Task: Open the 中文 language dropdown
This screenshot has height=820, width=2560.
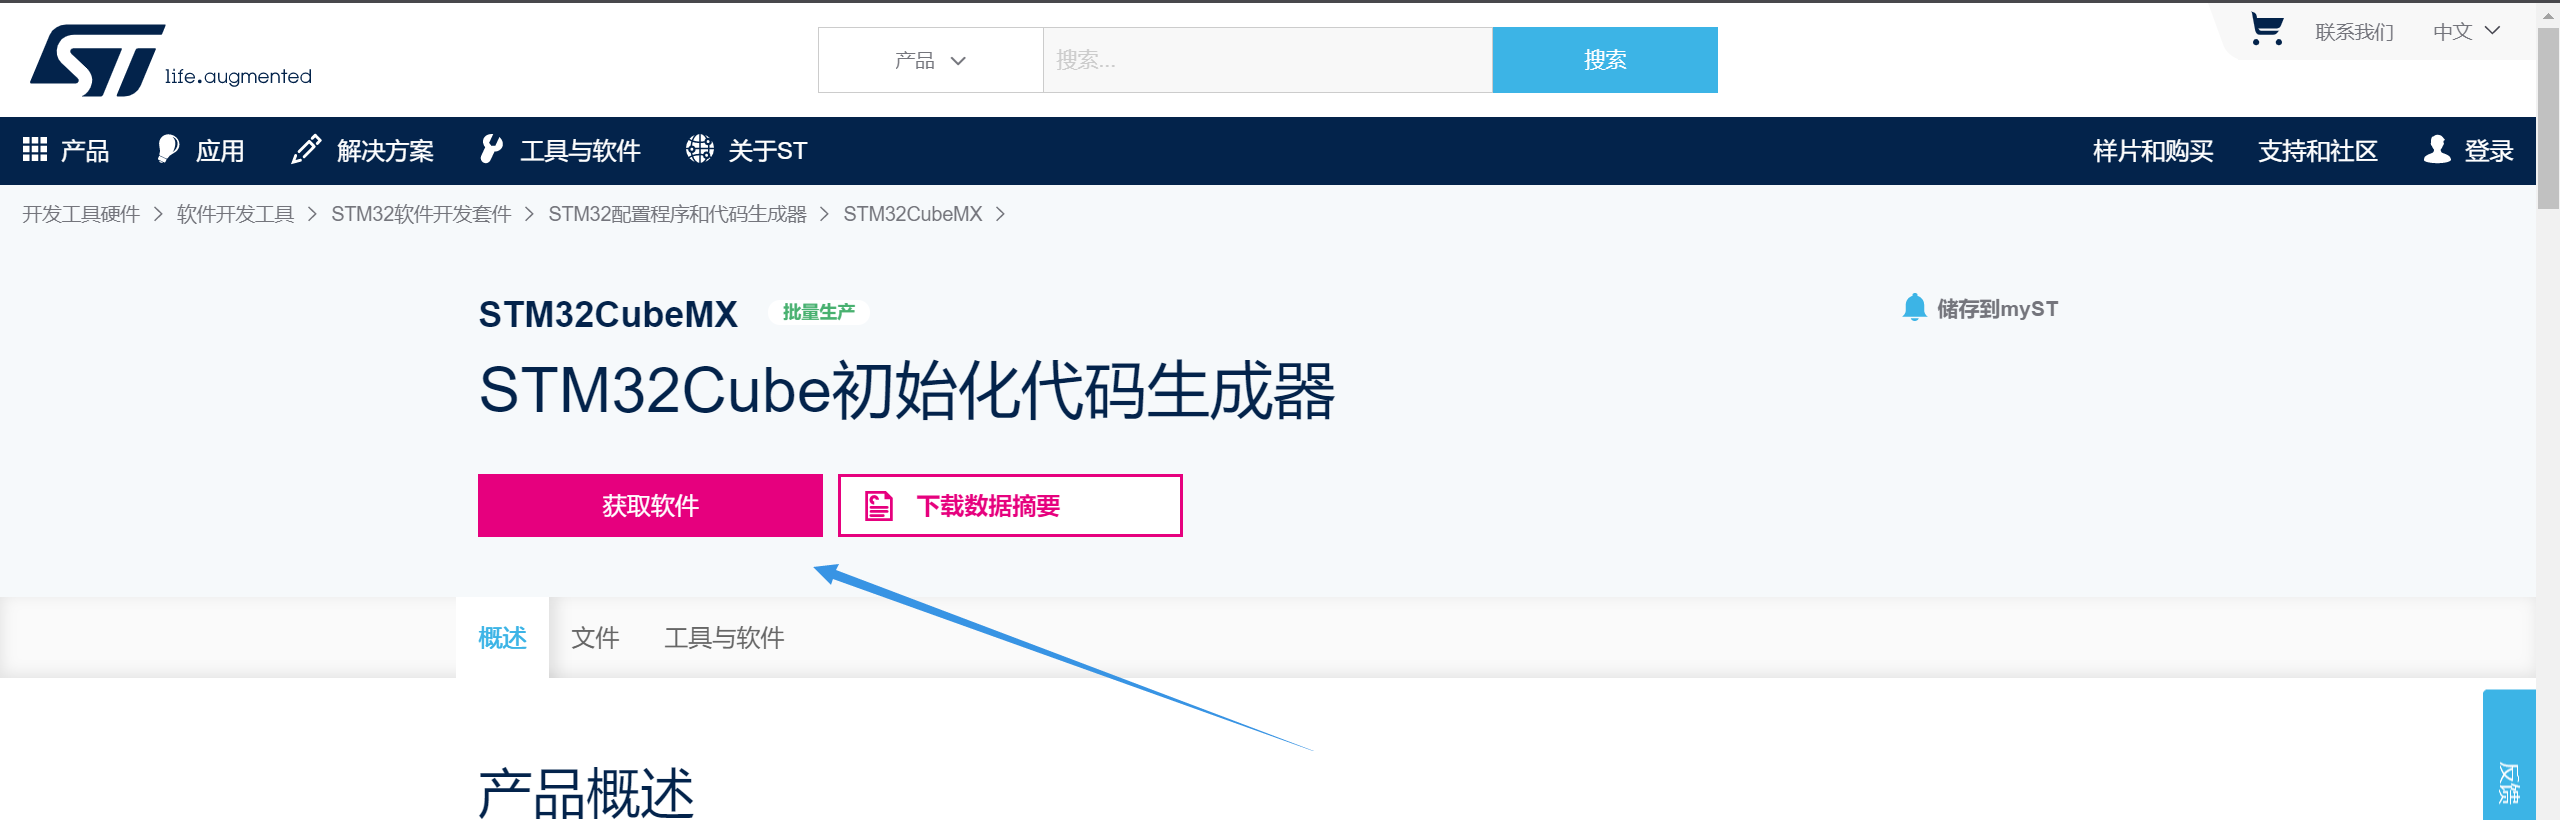Action: pyautogui.click(x=2466, y=32)
